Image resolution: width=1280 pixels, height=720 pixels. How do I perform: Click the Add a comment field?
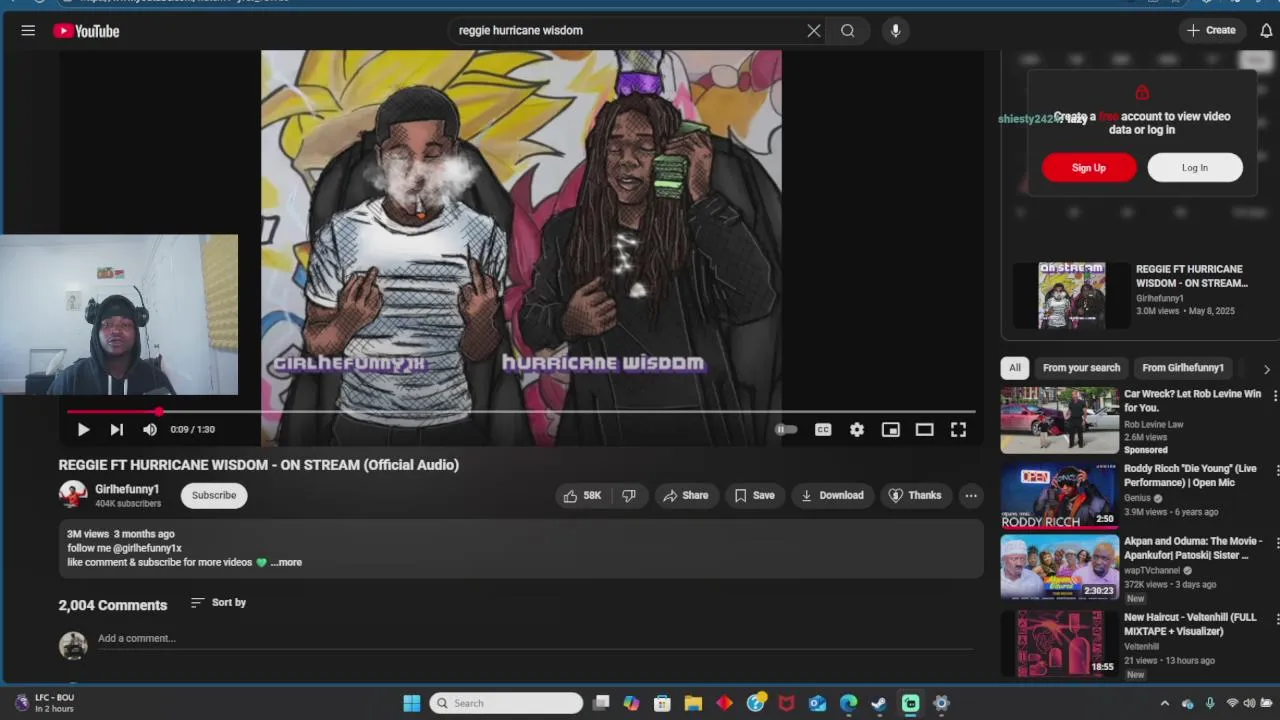(535, 639)
